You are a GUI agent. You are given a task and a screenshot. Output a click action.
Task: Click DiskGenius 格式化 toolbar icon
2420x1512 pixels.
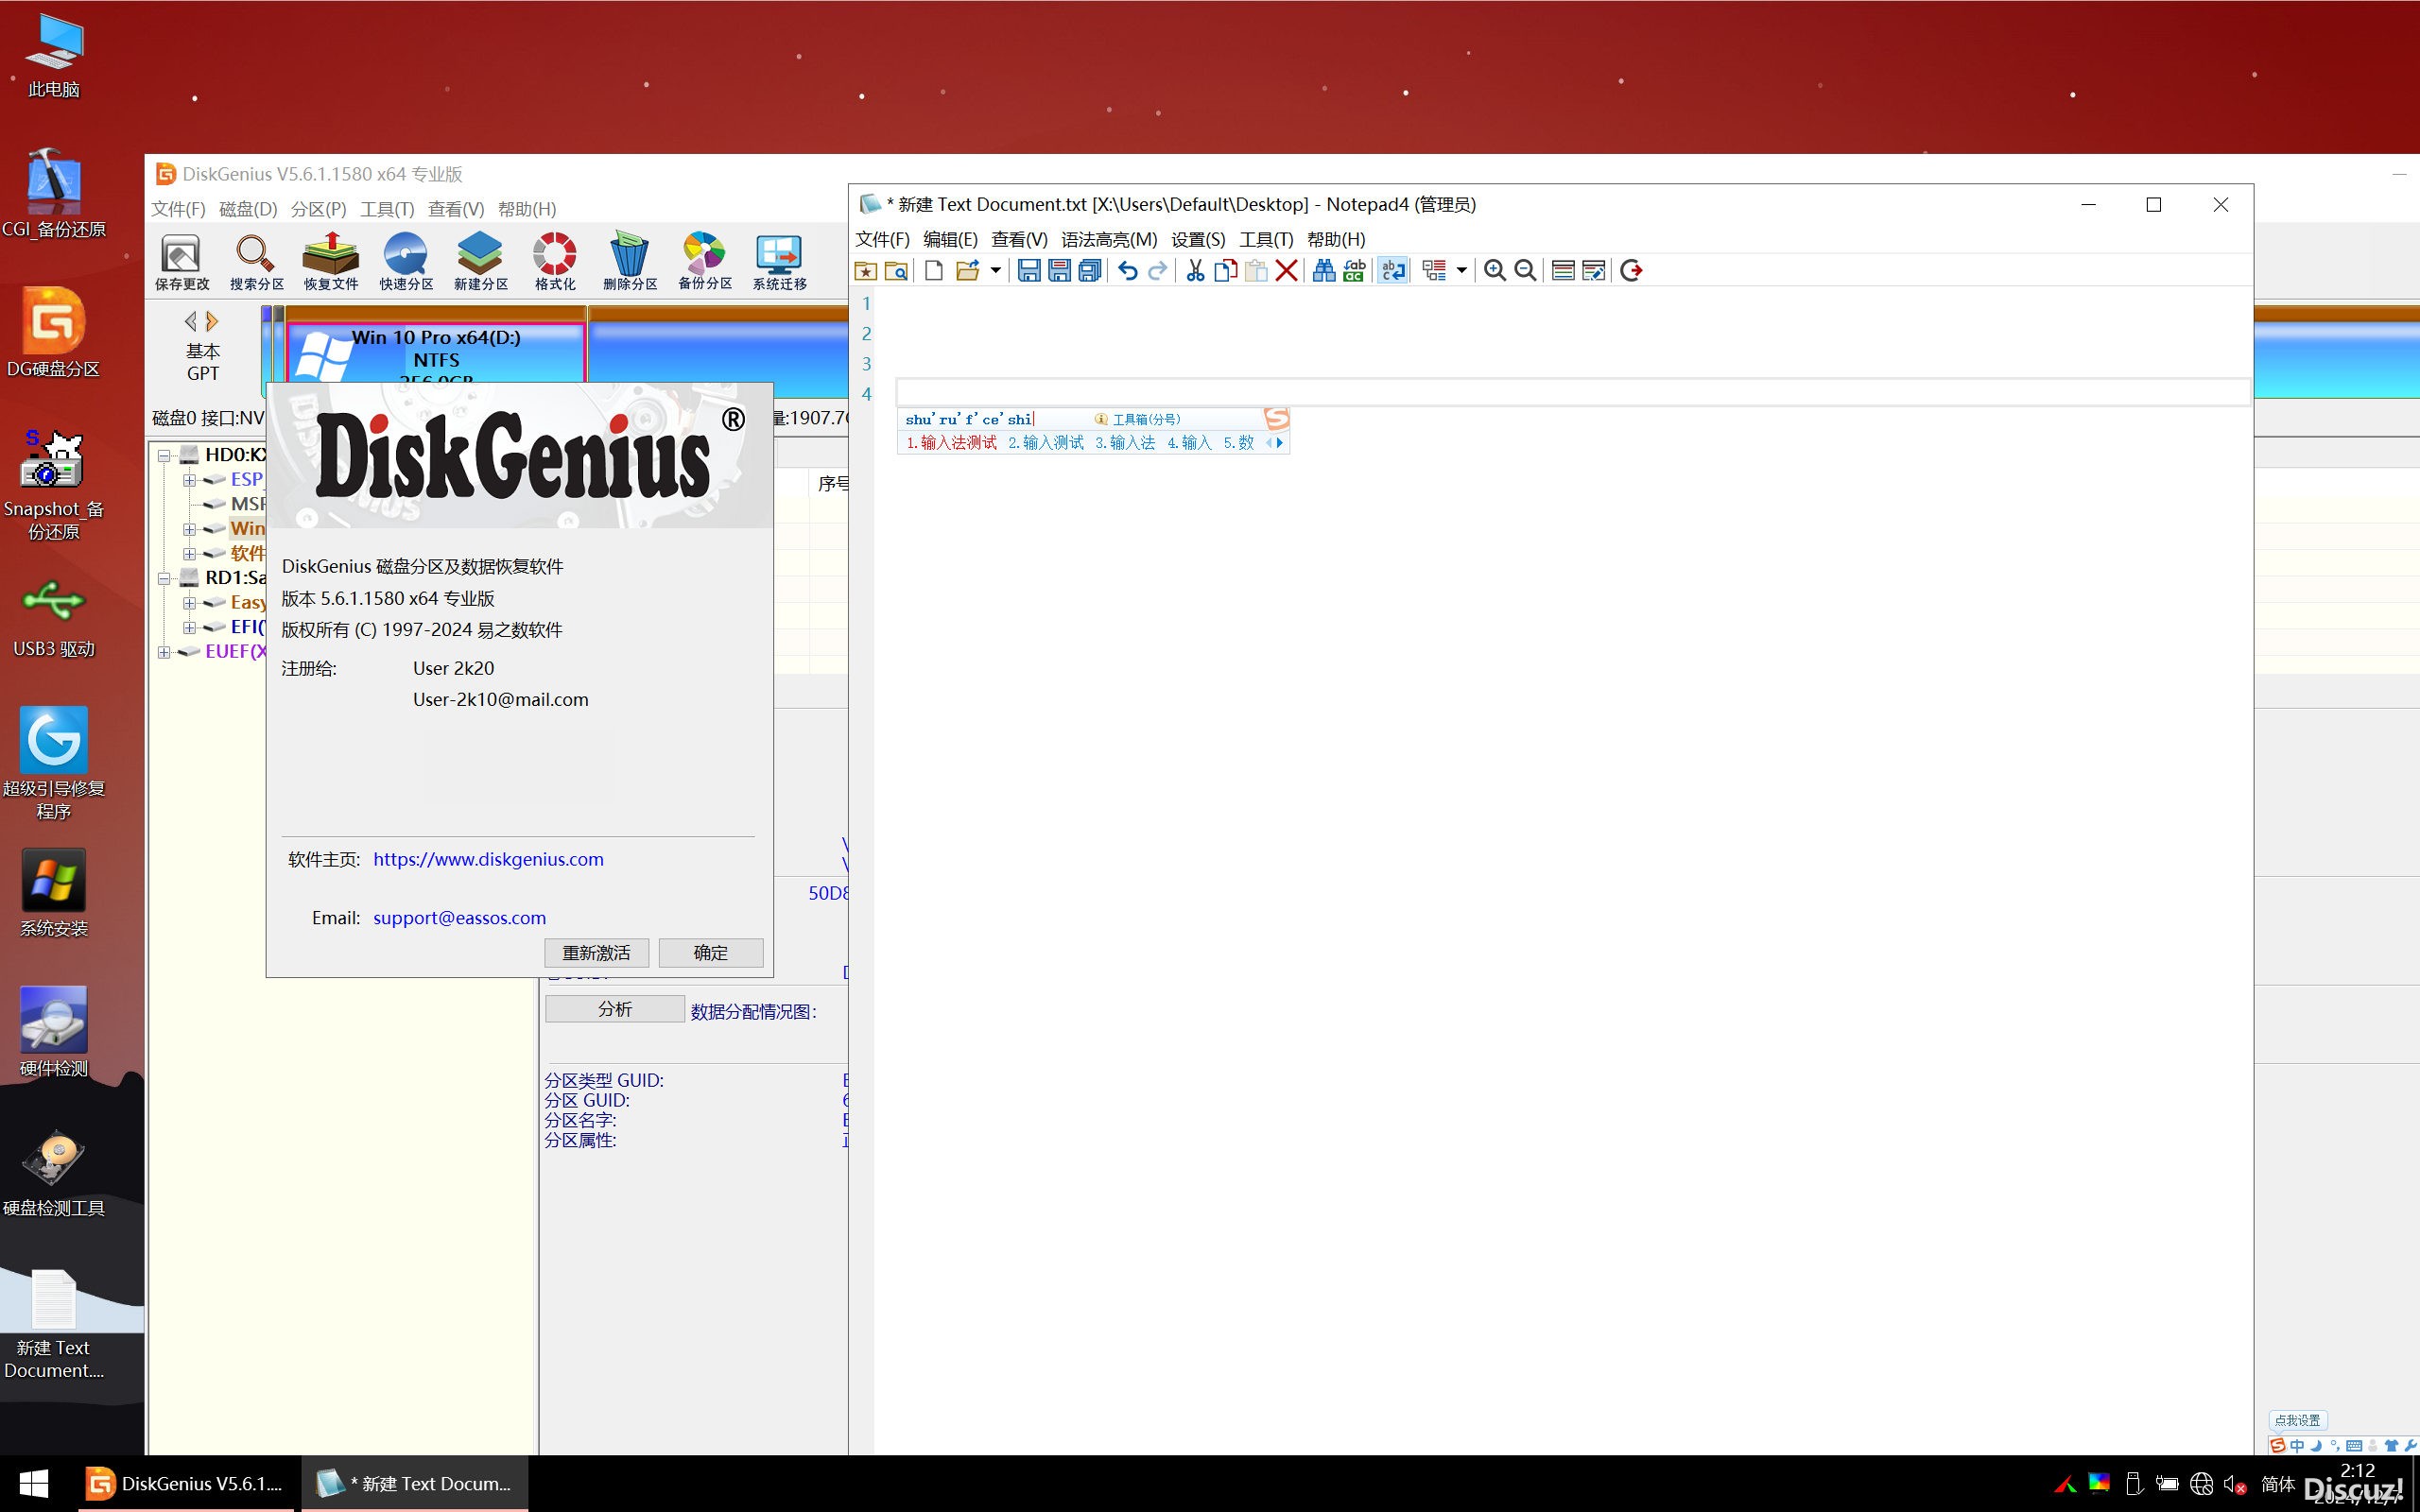pyautogui.click(x=555, y=262)
